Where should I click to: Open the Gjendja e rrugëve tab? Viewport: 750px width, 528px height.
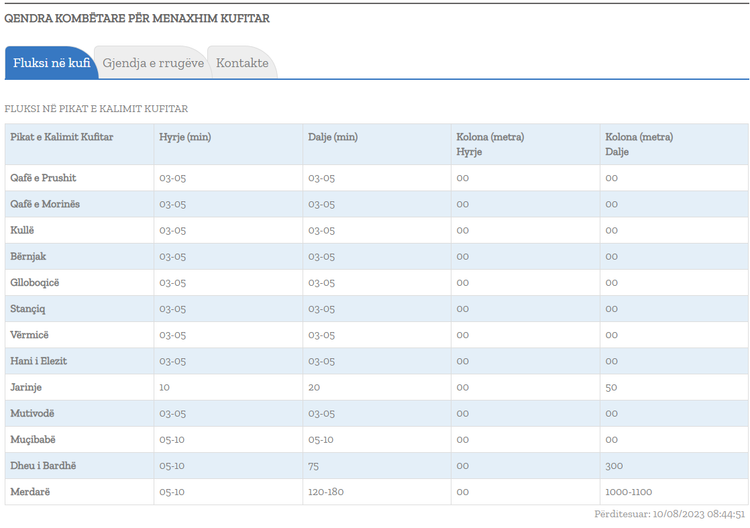pos(153,63)
